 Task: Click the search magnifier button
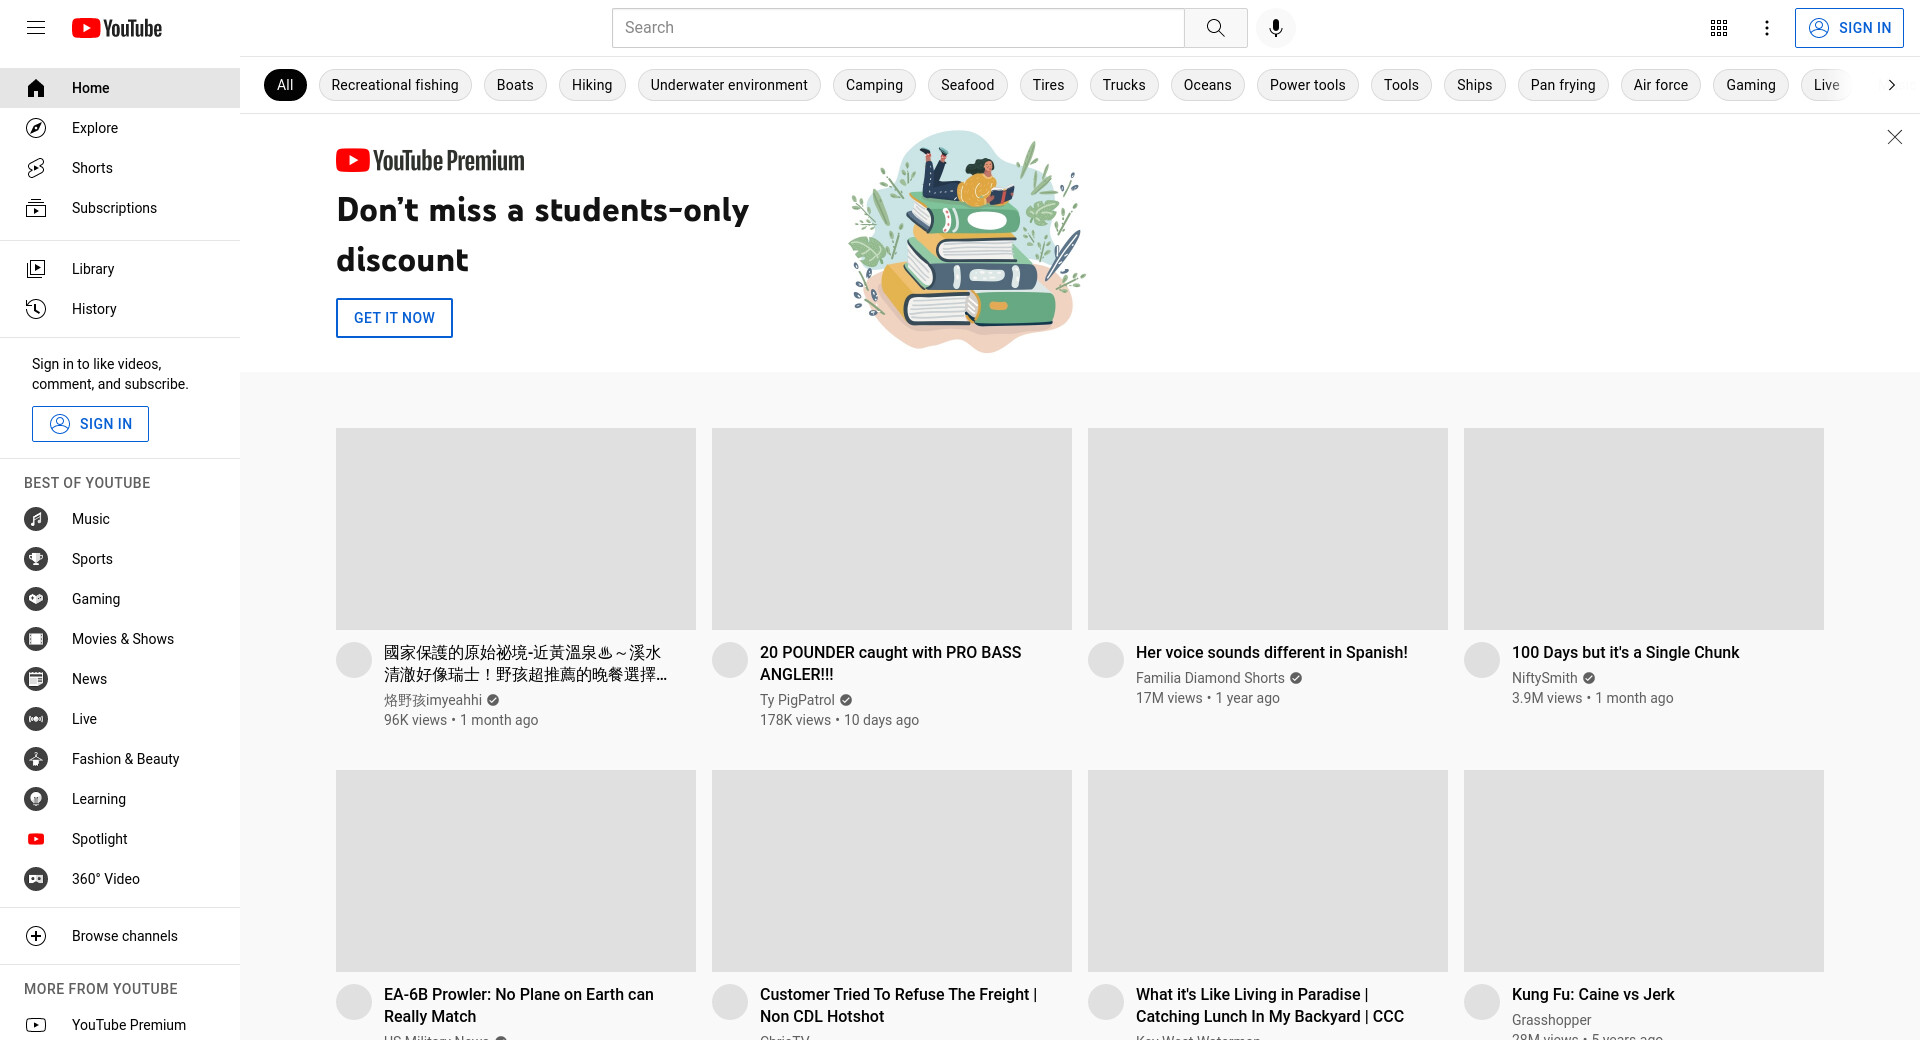[x=1215, y=28]
